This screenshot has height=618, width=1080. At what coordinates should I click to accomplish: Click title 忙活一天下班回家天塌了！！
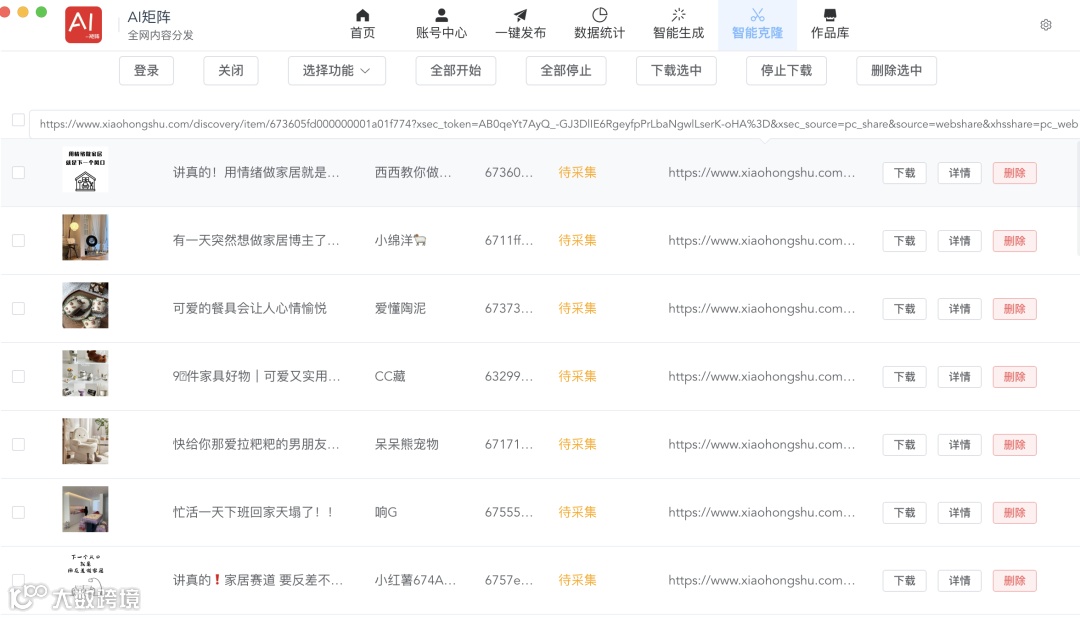[253, 512]
